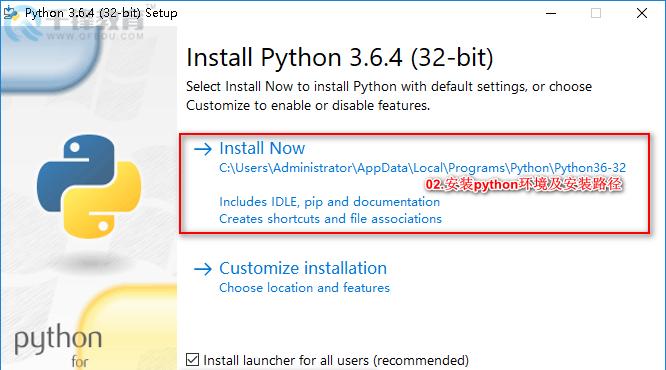Image resolution: width=666 pixels, height=370 pixels.
Task: Click the Select Install Now description paragraph
Action: (x=389, y=96)
